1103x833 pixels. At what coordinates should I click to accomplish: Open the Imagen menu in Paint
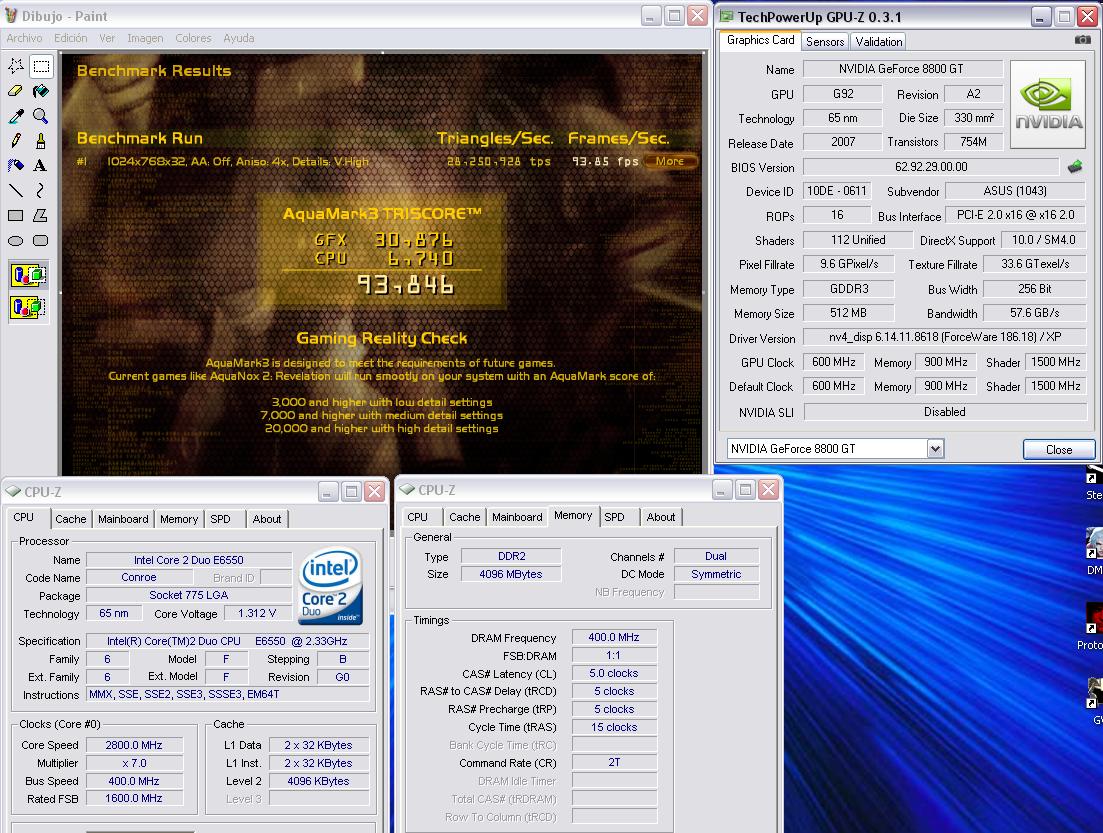[x=146, y=38]
